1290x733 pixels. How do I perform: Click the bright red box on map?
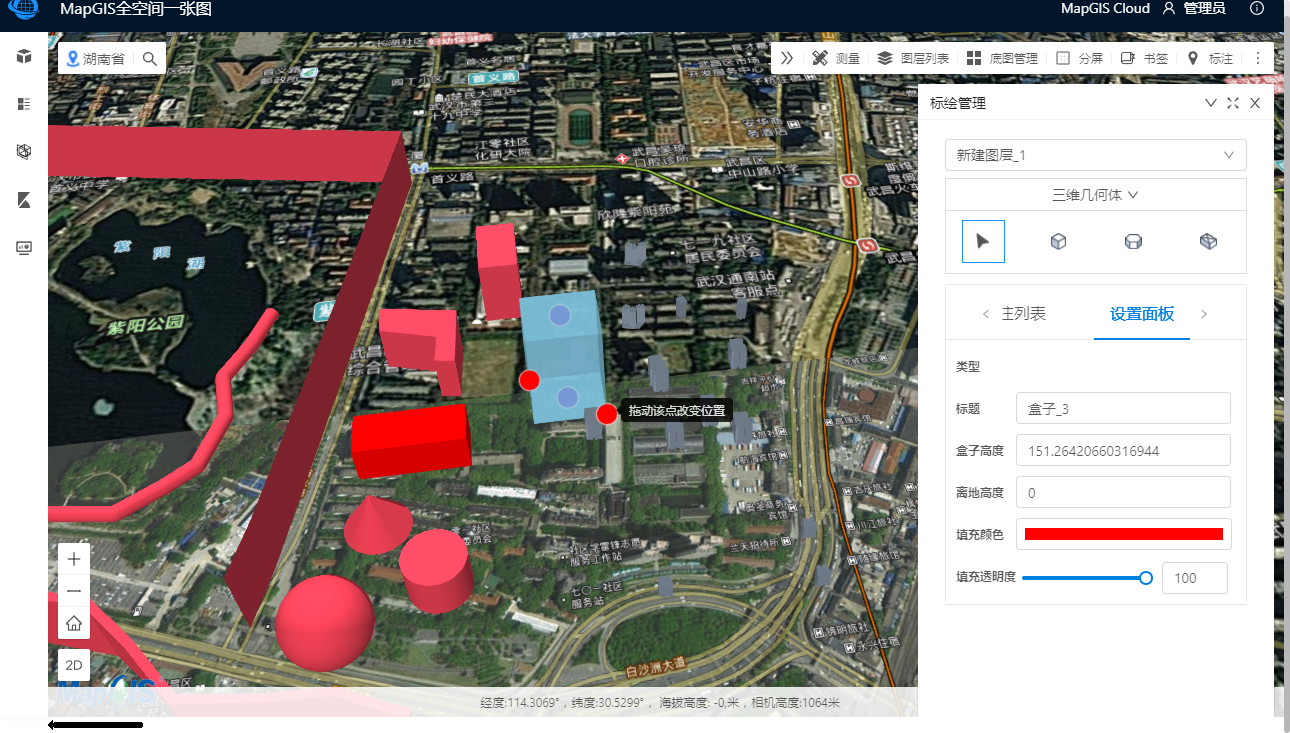pyautogui.click(x=411, y=441)
